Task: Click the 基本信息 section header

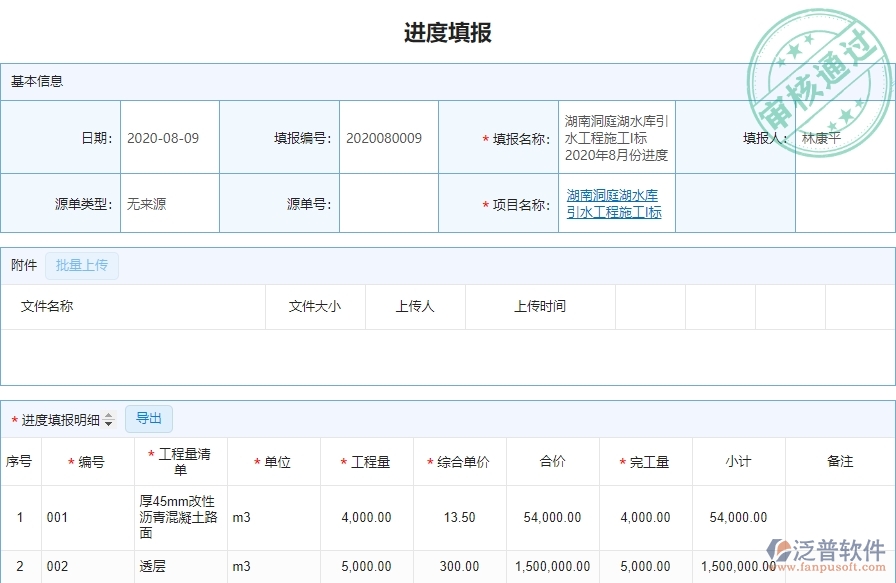Action: coord(36,82)
